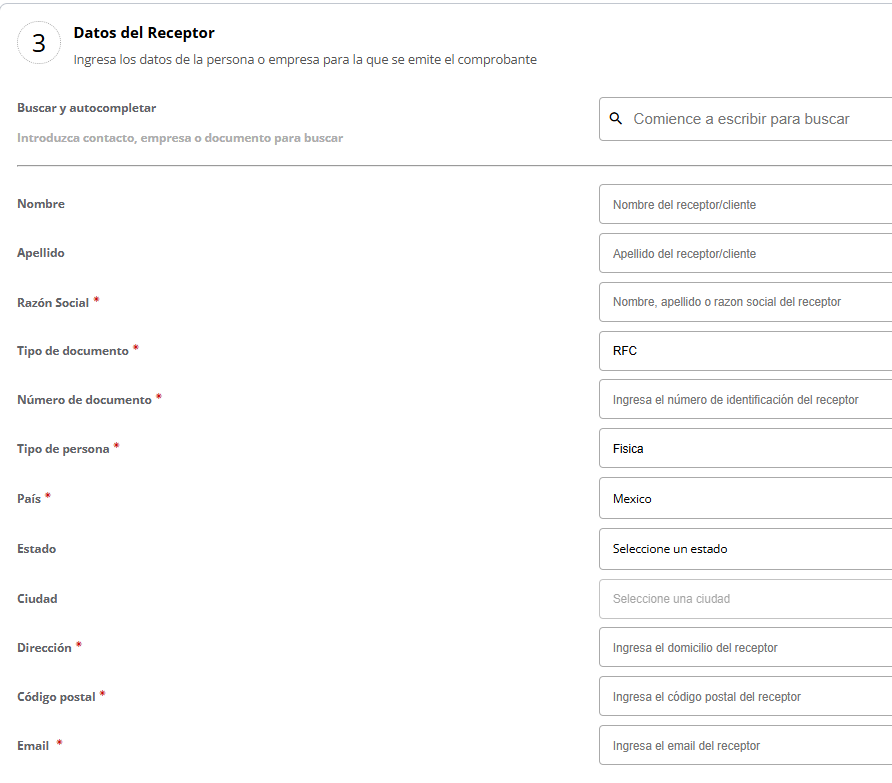
Task: Click the 'Código postal' field label
Action: pyautogui.click(x=56, y=697)
